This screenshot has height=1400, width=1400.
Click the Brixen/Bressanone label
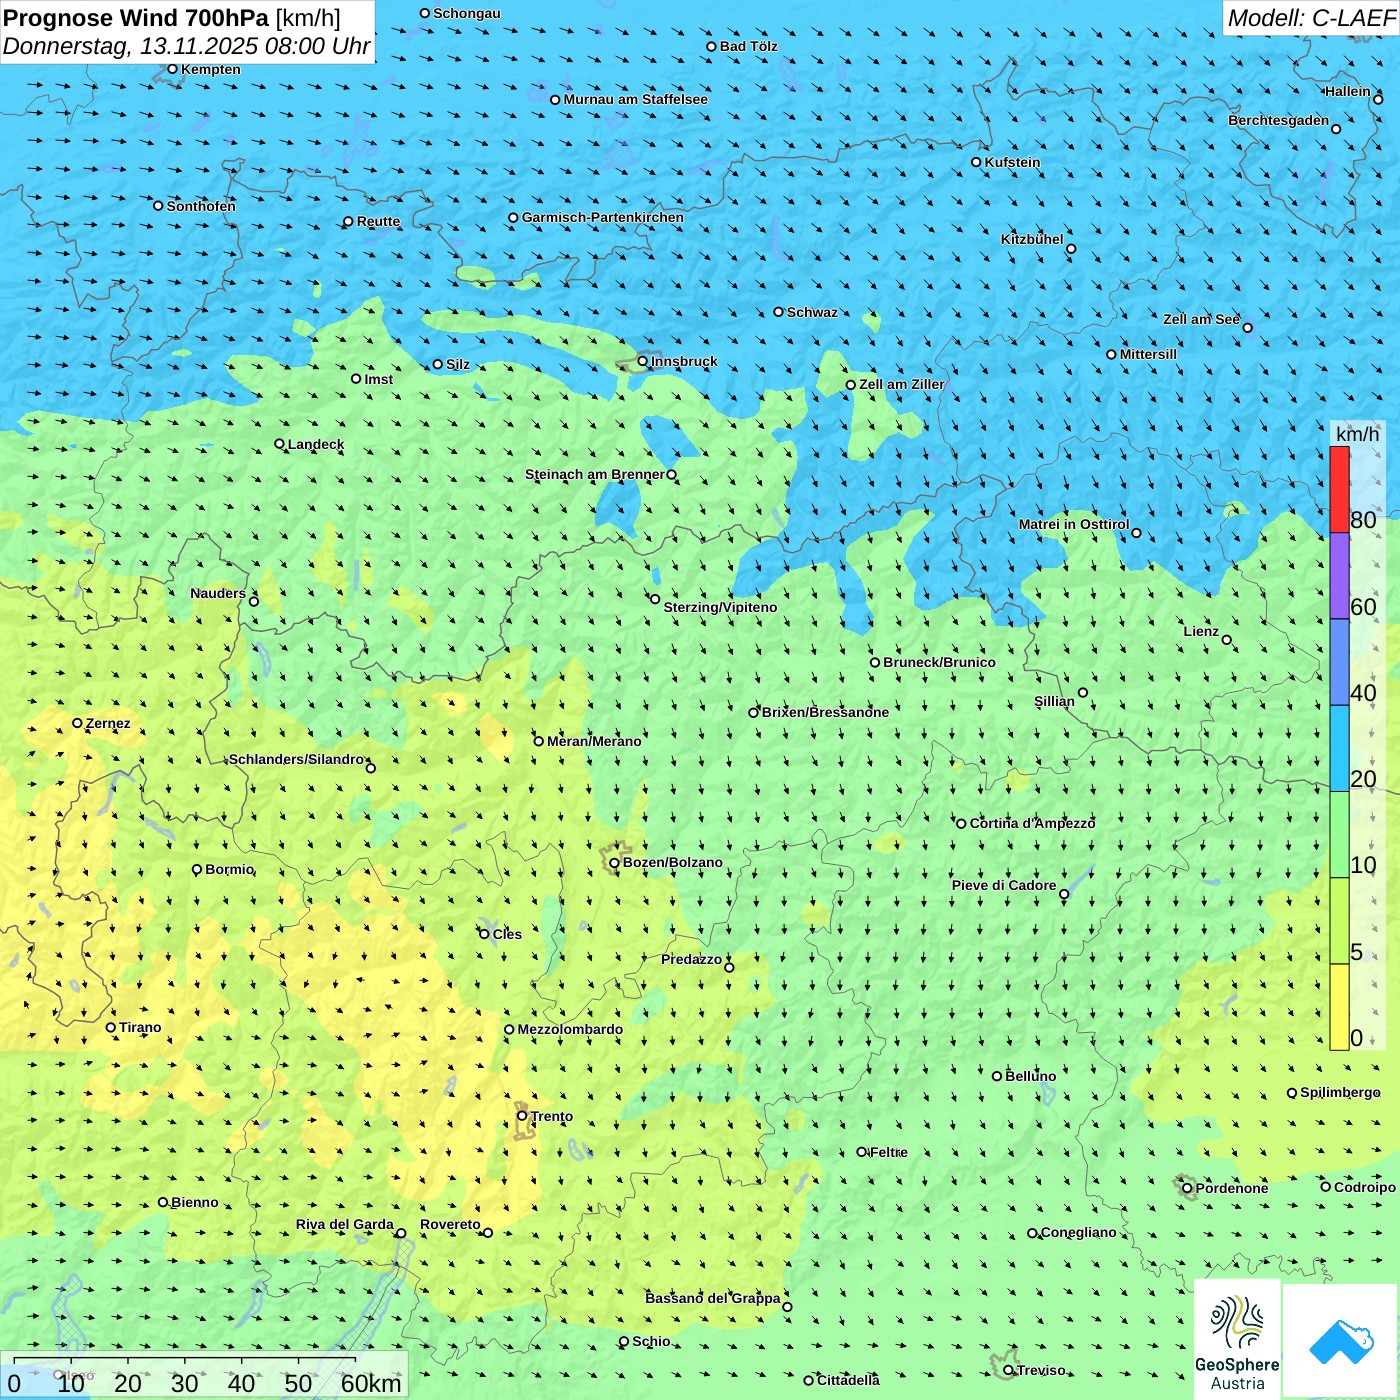(x=825, y=712)
